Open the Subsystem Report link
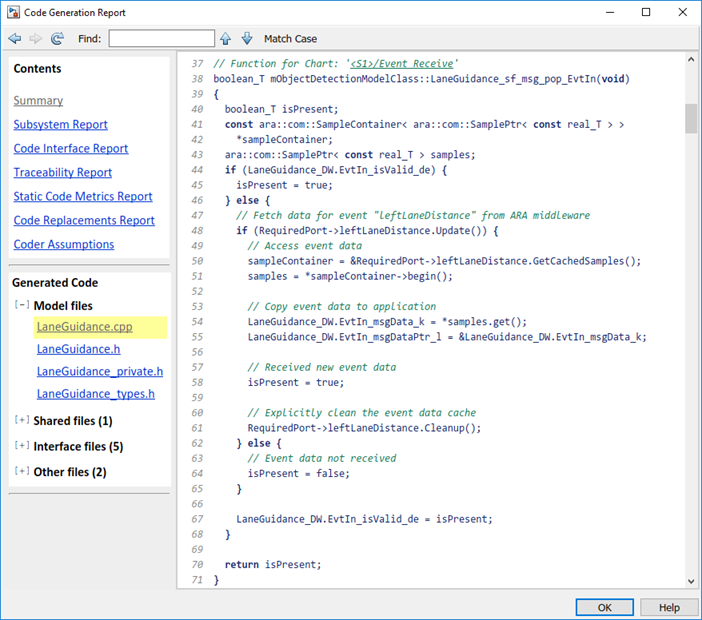The width and height of the screenshot is (702, 620). point(60,124)
